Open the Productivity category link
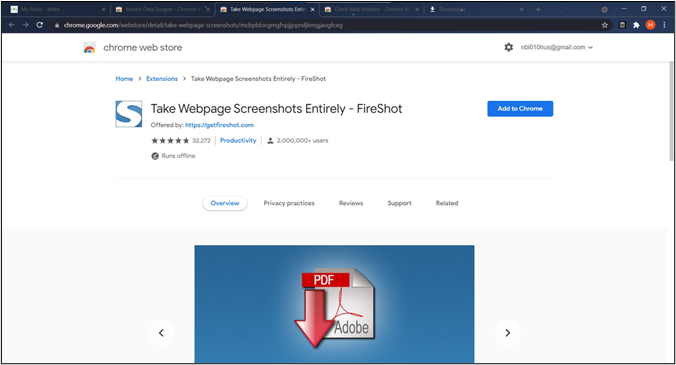676x365 pixels. click(x=238, y=140)
